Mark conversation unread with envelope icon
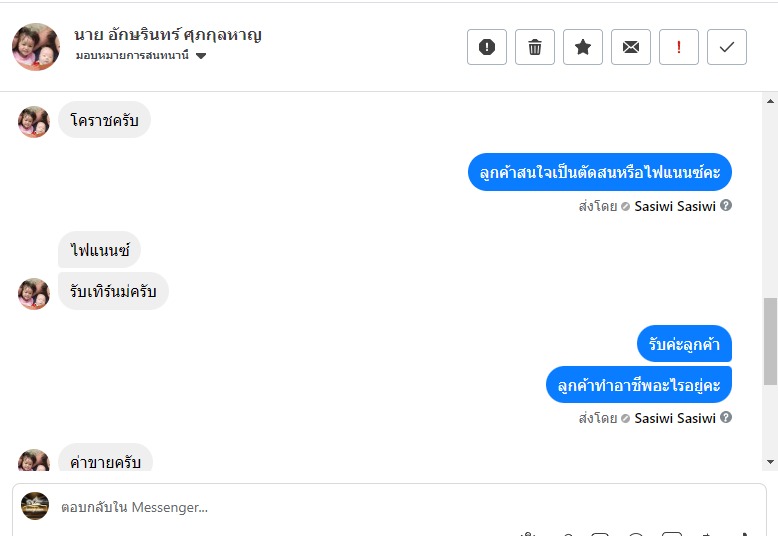This screenshot has height=536, width=778. click(x=631, y=47)
